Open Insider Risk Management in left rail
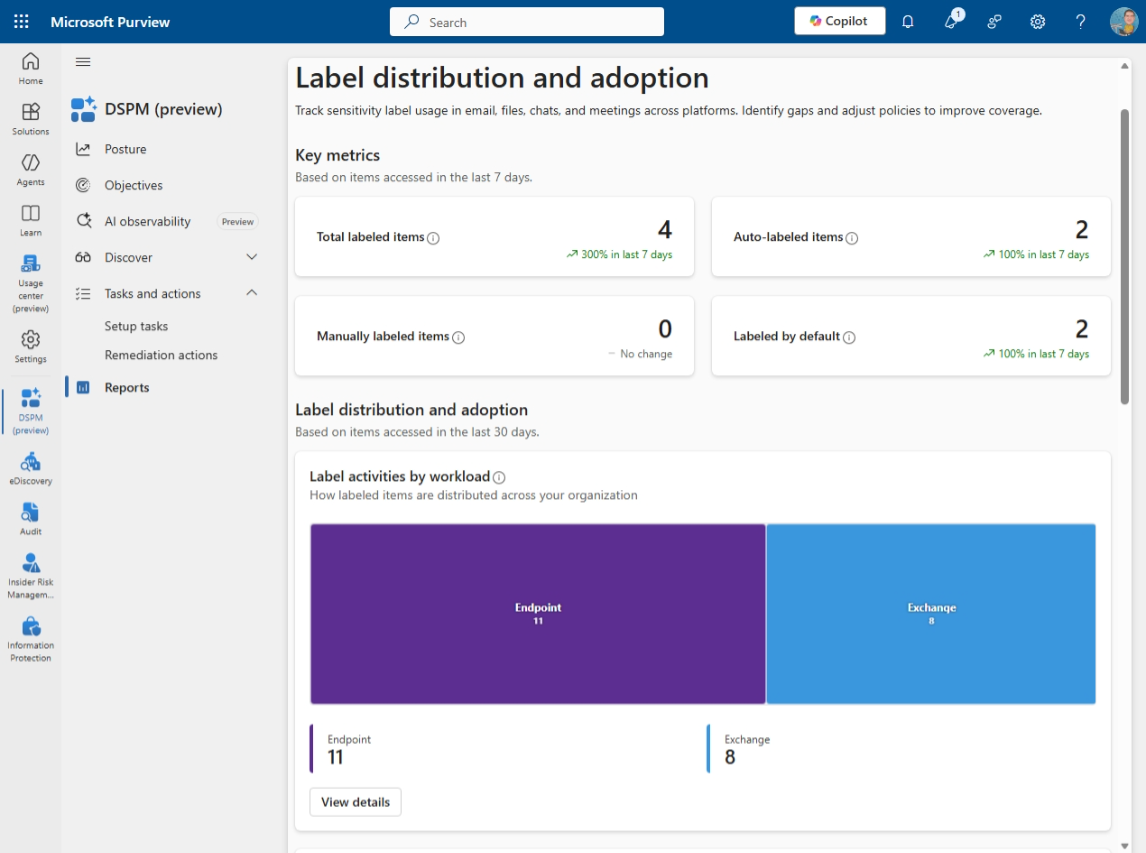1146x853 pixels. click(31, 575)
